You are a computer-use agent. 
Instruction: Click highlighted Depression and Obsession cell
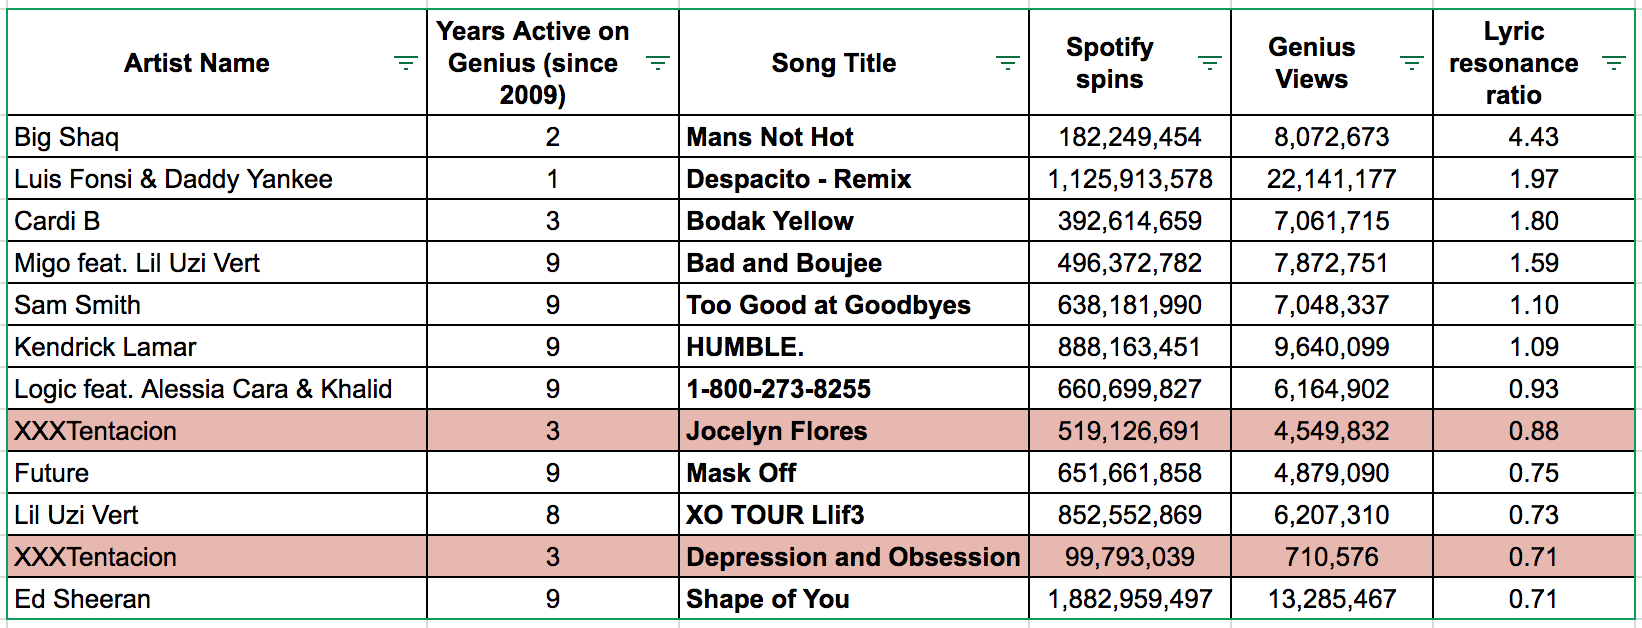click(854, 556)
